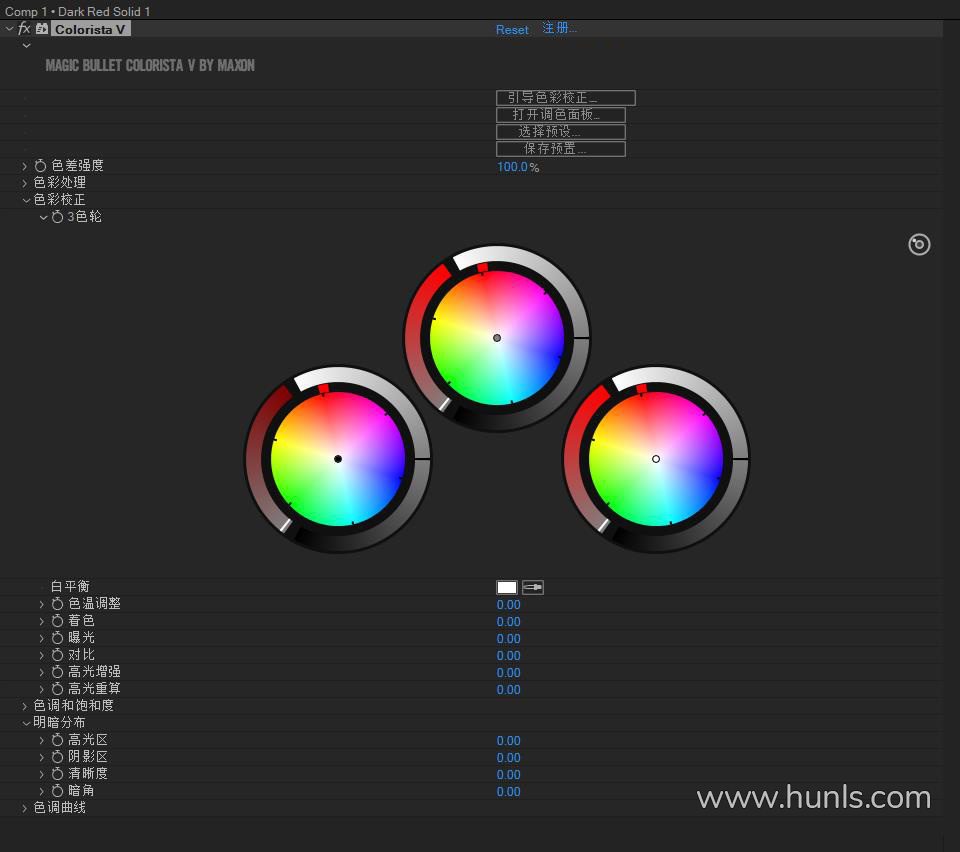Expand the 对比 property

coord(42,656)
